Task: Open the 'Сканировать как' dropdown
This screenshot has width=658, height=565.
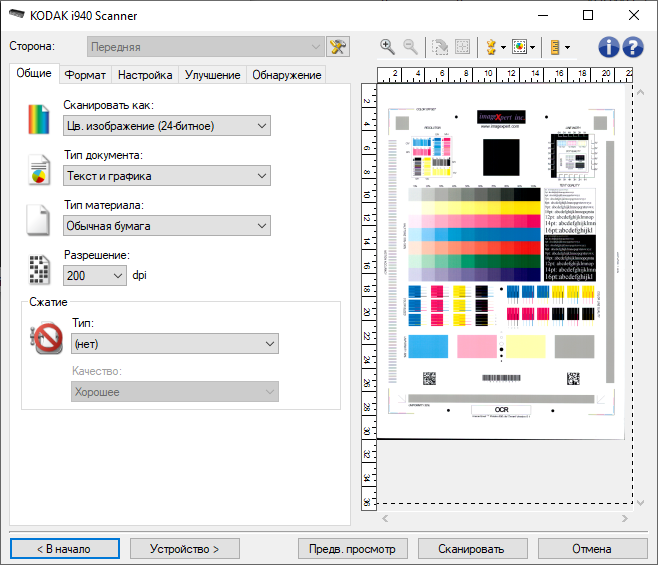Action: (166, 125)
